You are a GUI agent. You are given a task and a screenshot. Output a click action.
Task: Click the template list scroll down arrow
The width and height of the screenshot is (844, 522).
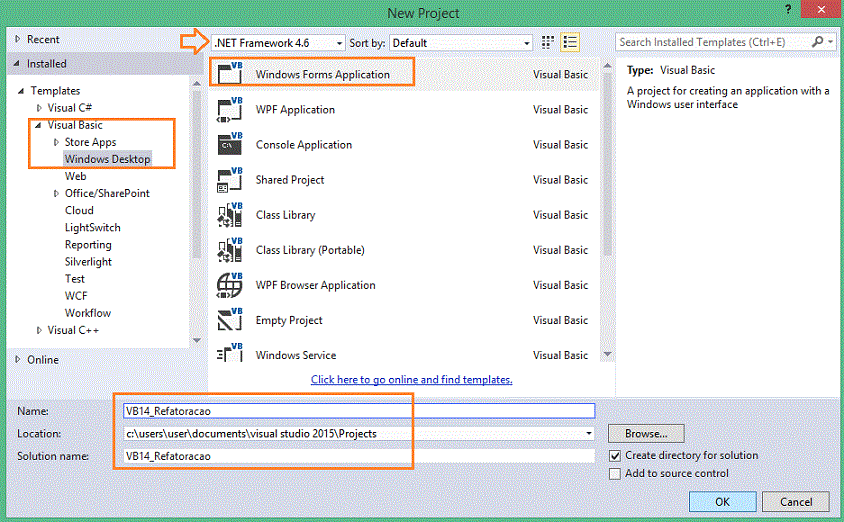tap(608, 354)
